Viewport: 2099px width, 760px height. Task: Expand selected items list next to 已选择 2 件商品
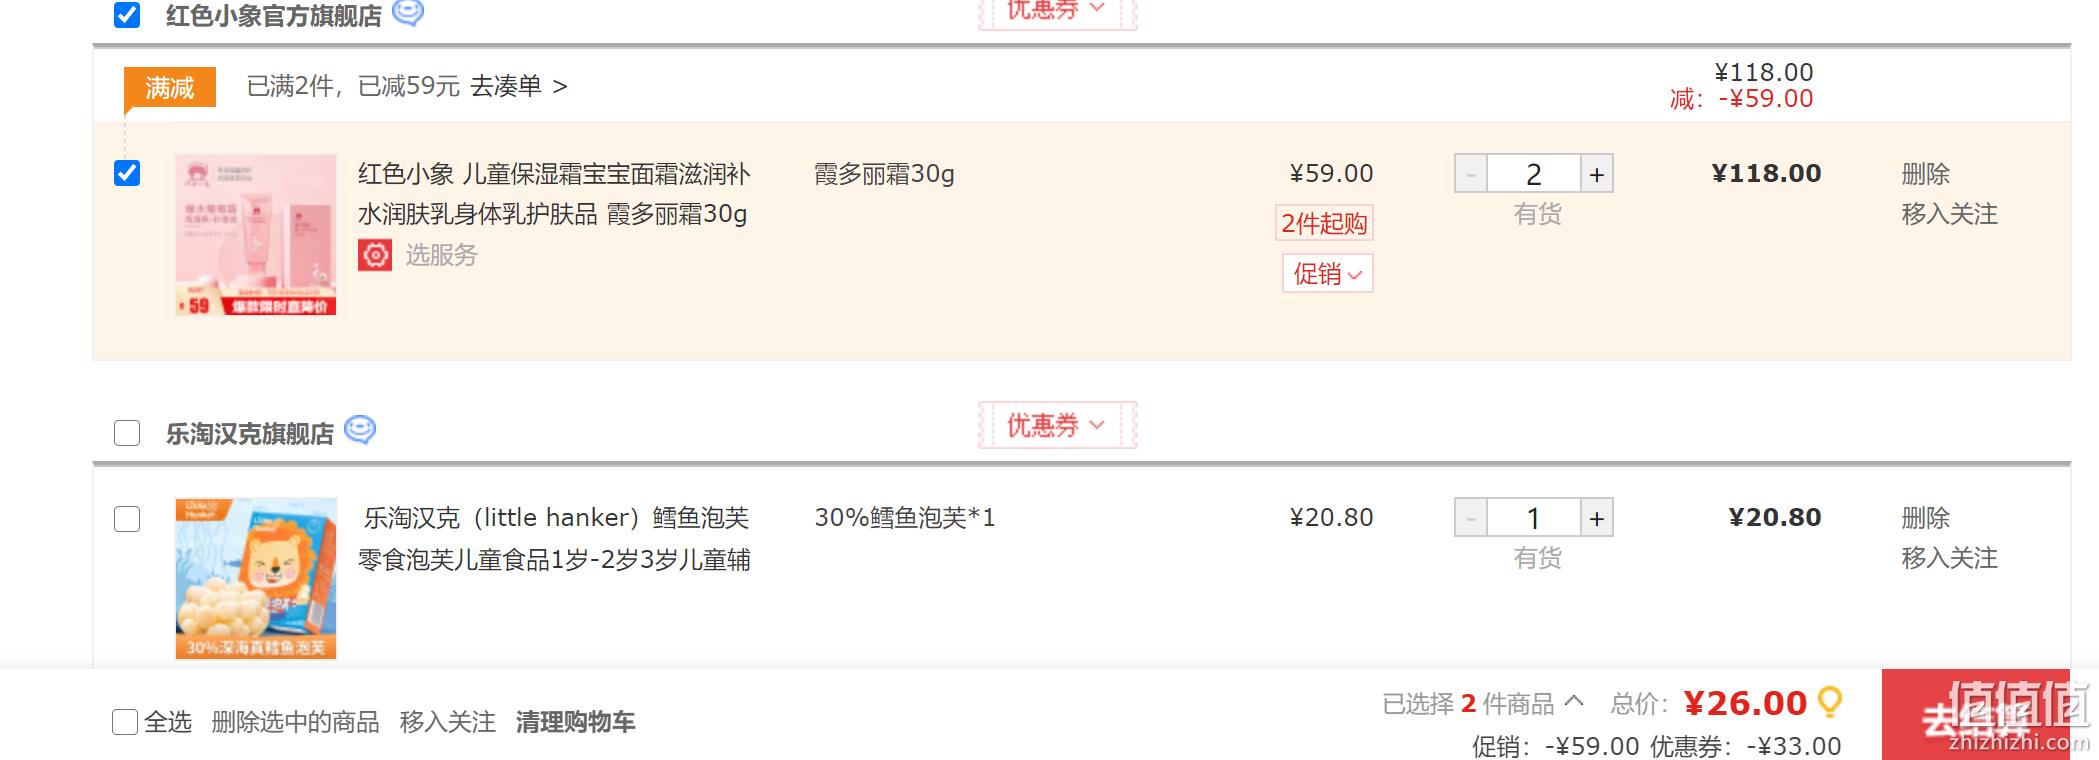click(1574, 702)
